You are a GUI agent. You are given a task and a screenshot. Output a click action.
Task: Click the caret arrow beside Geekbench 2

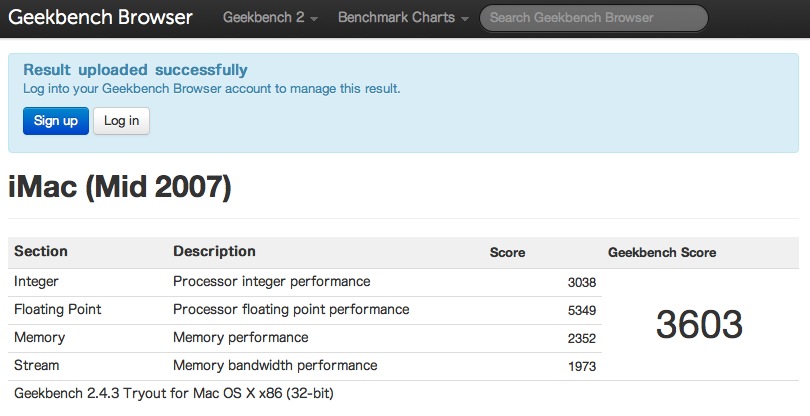click(314, 19)
